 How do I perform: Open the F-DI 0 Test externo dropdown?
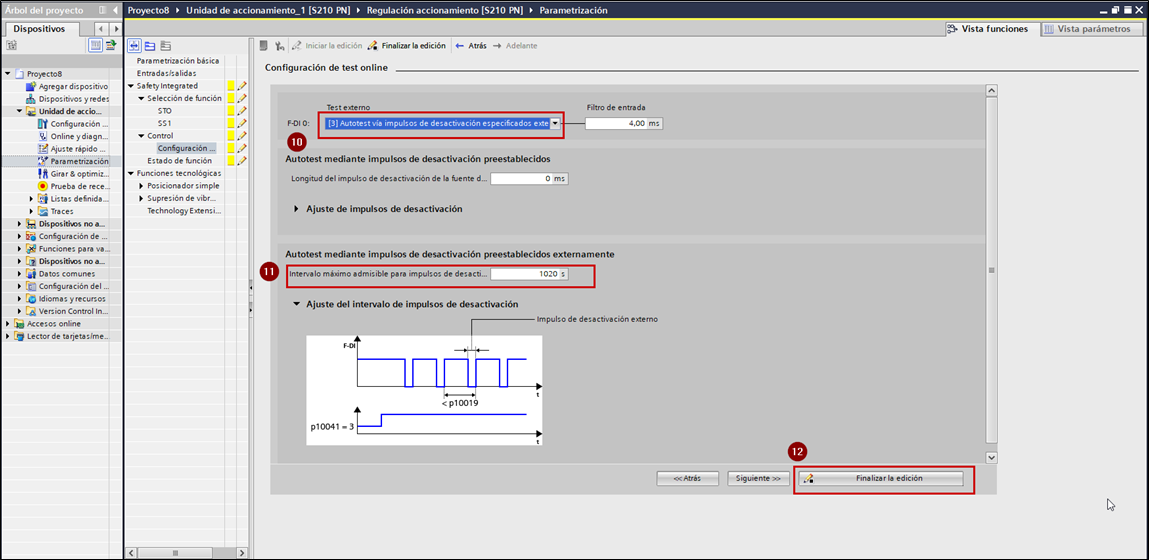(554, 123)
